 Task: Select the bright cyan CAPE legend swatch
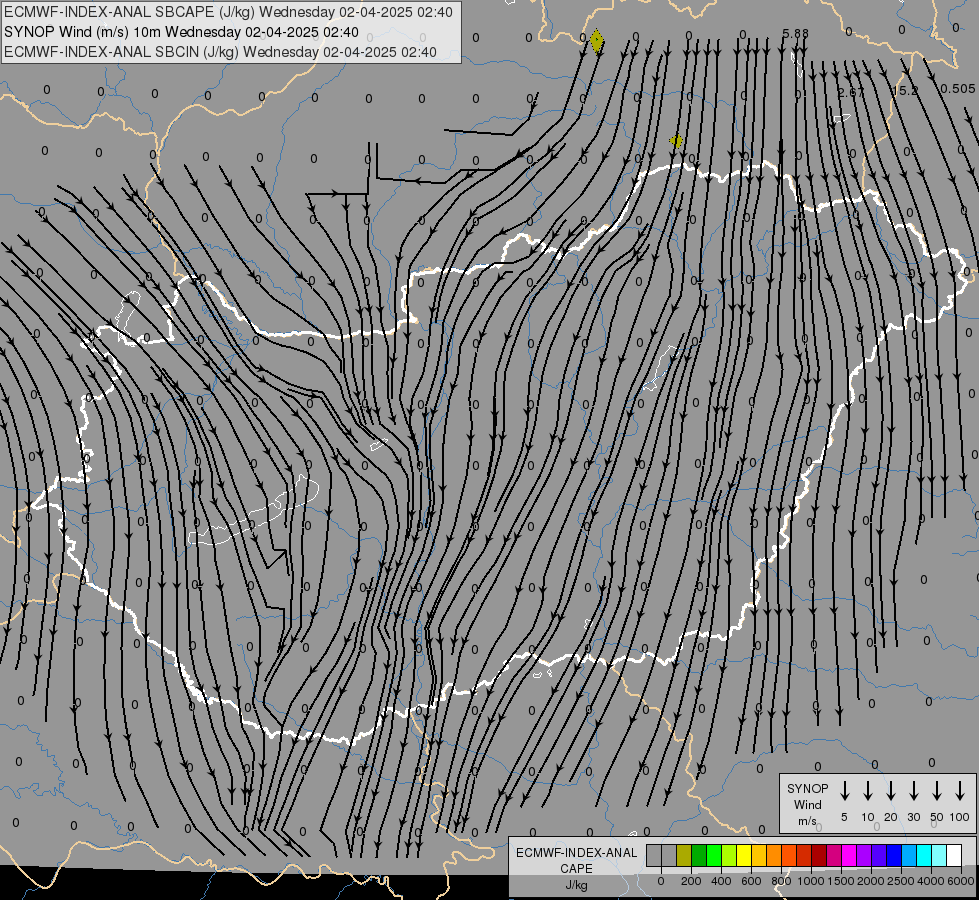pos(925,856)
